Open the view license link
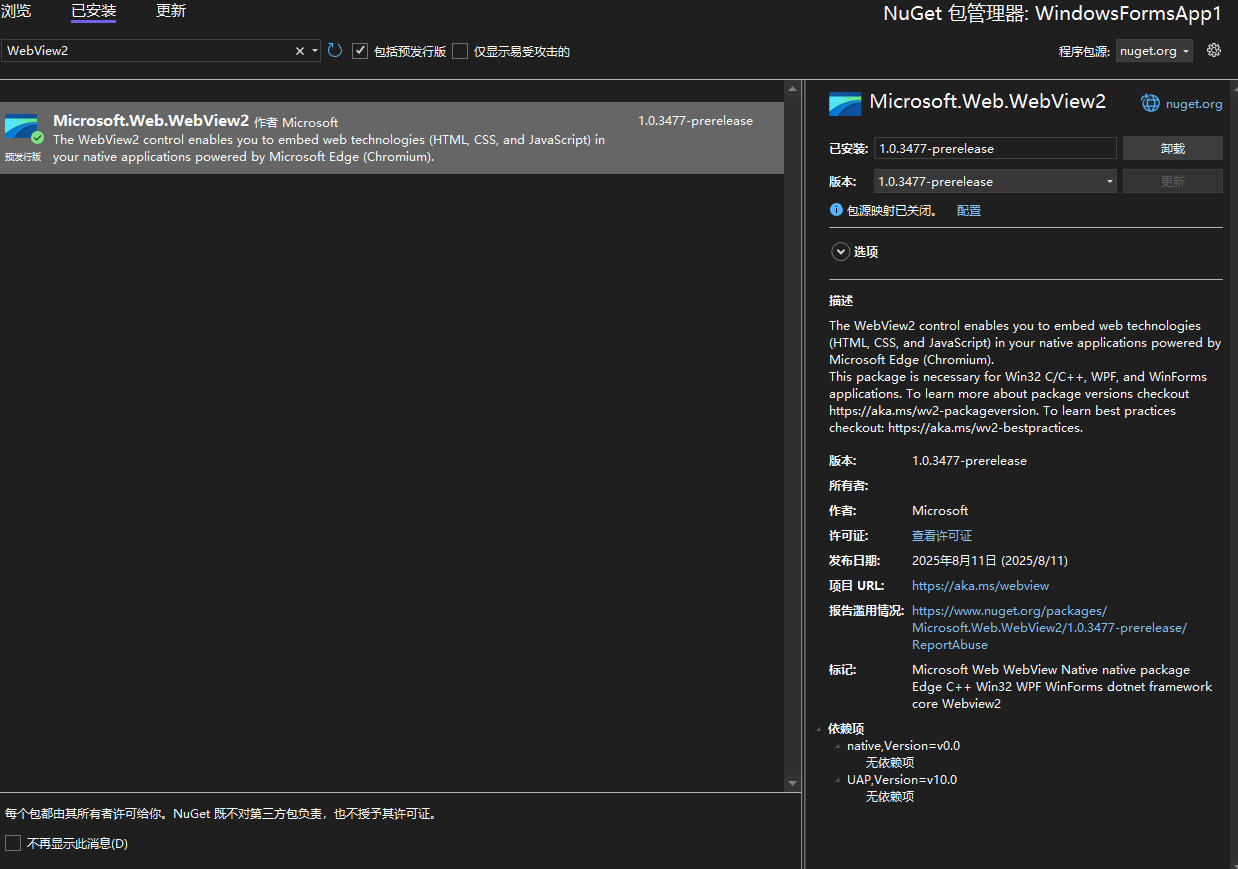The width and height of the screenshot is (1238, 869). click(x=941, y=535)
